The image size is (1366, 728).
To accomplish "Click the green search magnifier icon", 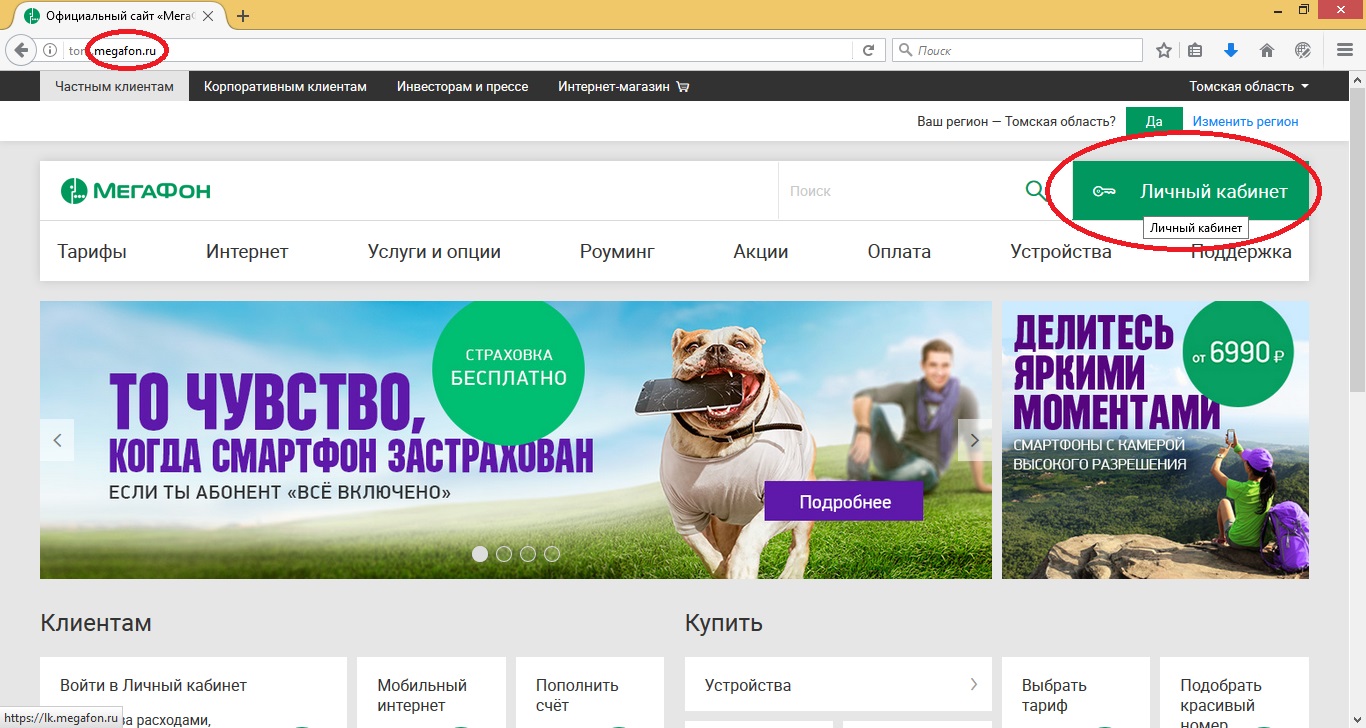I will 1035,190.
